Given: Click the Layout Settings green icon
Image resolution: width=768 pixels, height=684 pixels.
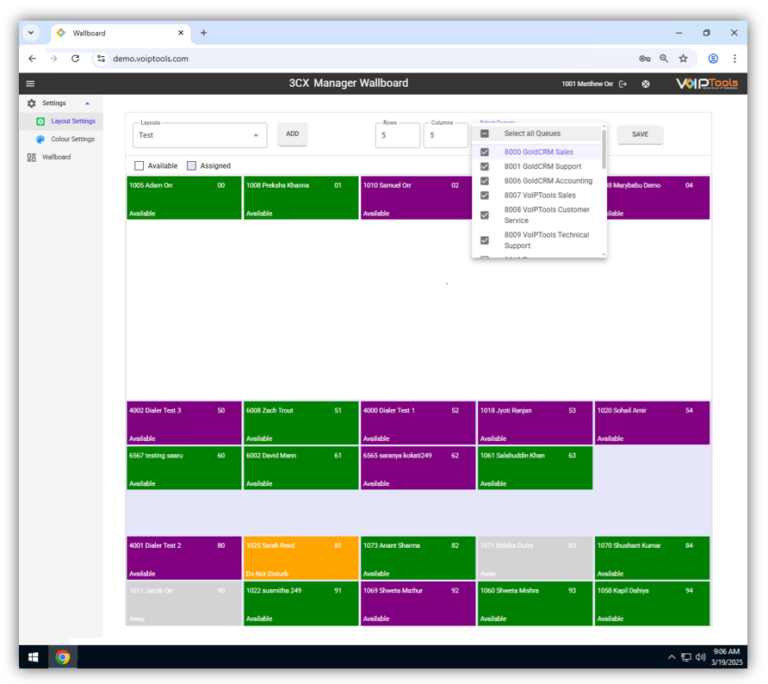Looking at the screenshot, I should click(x=41, y=121).
